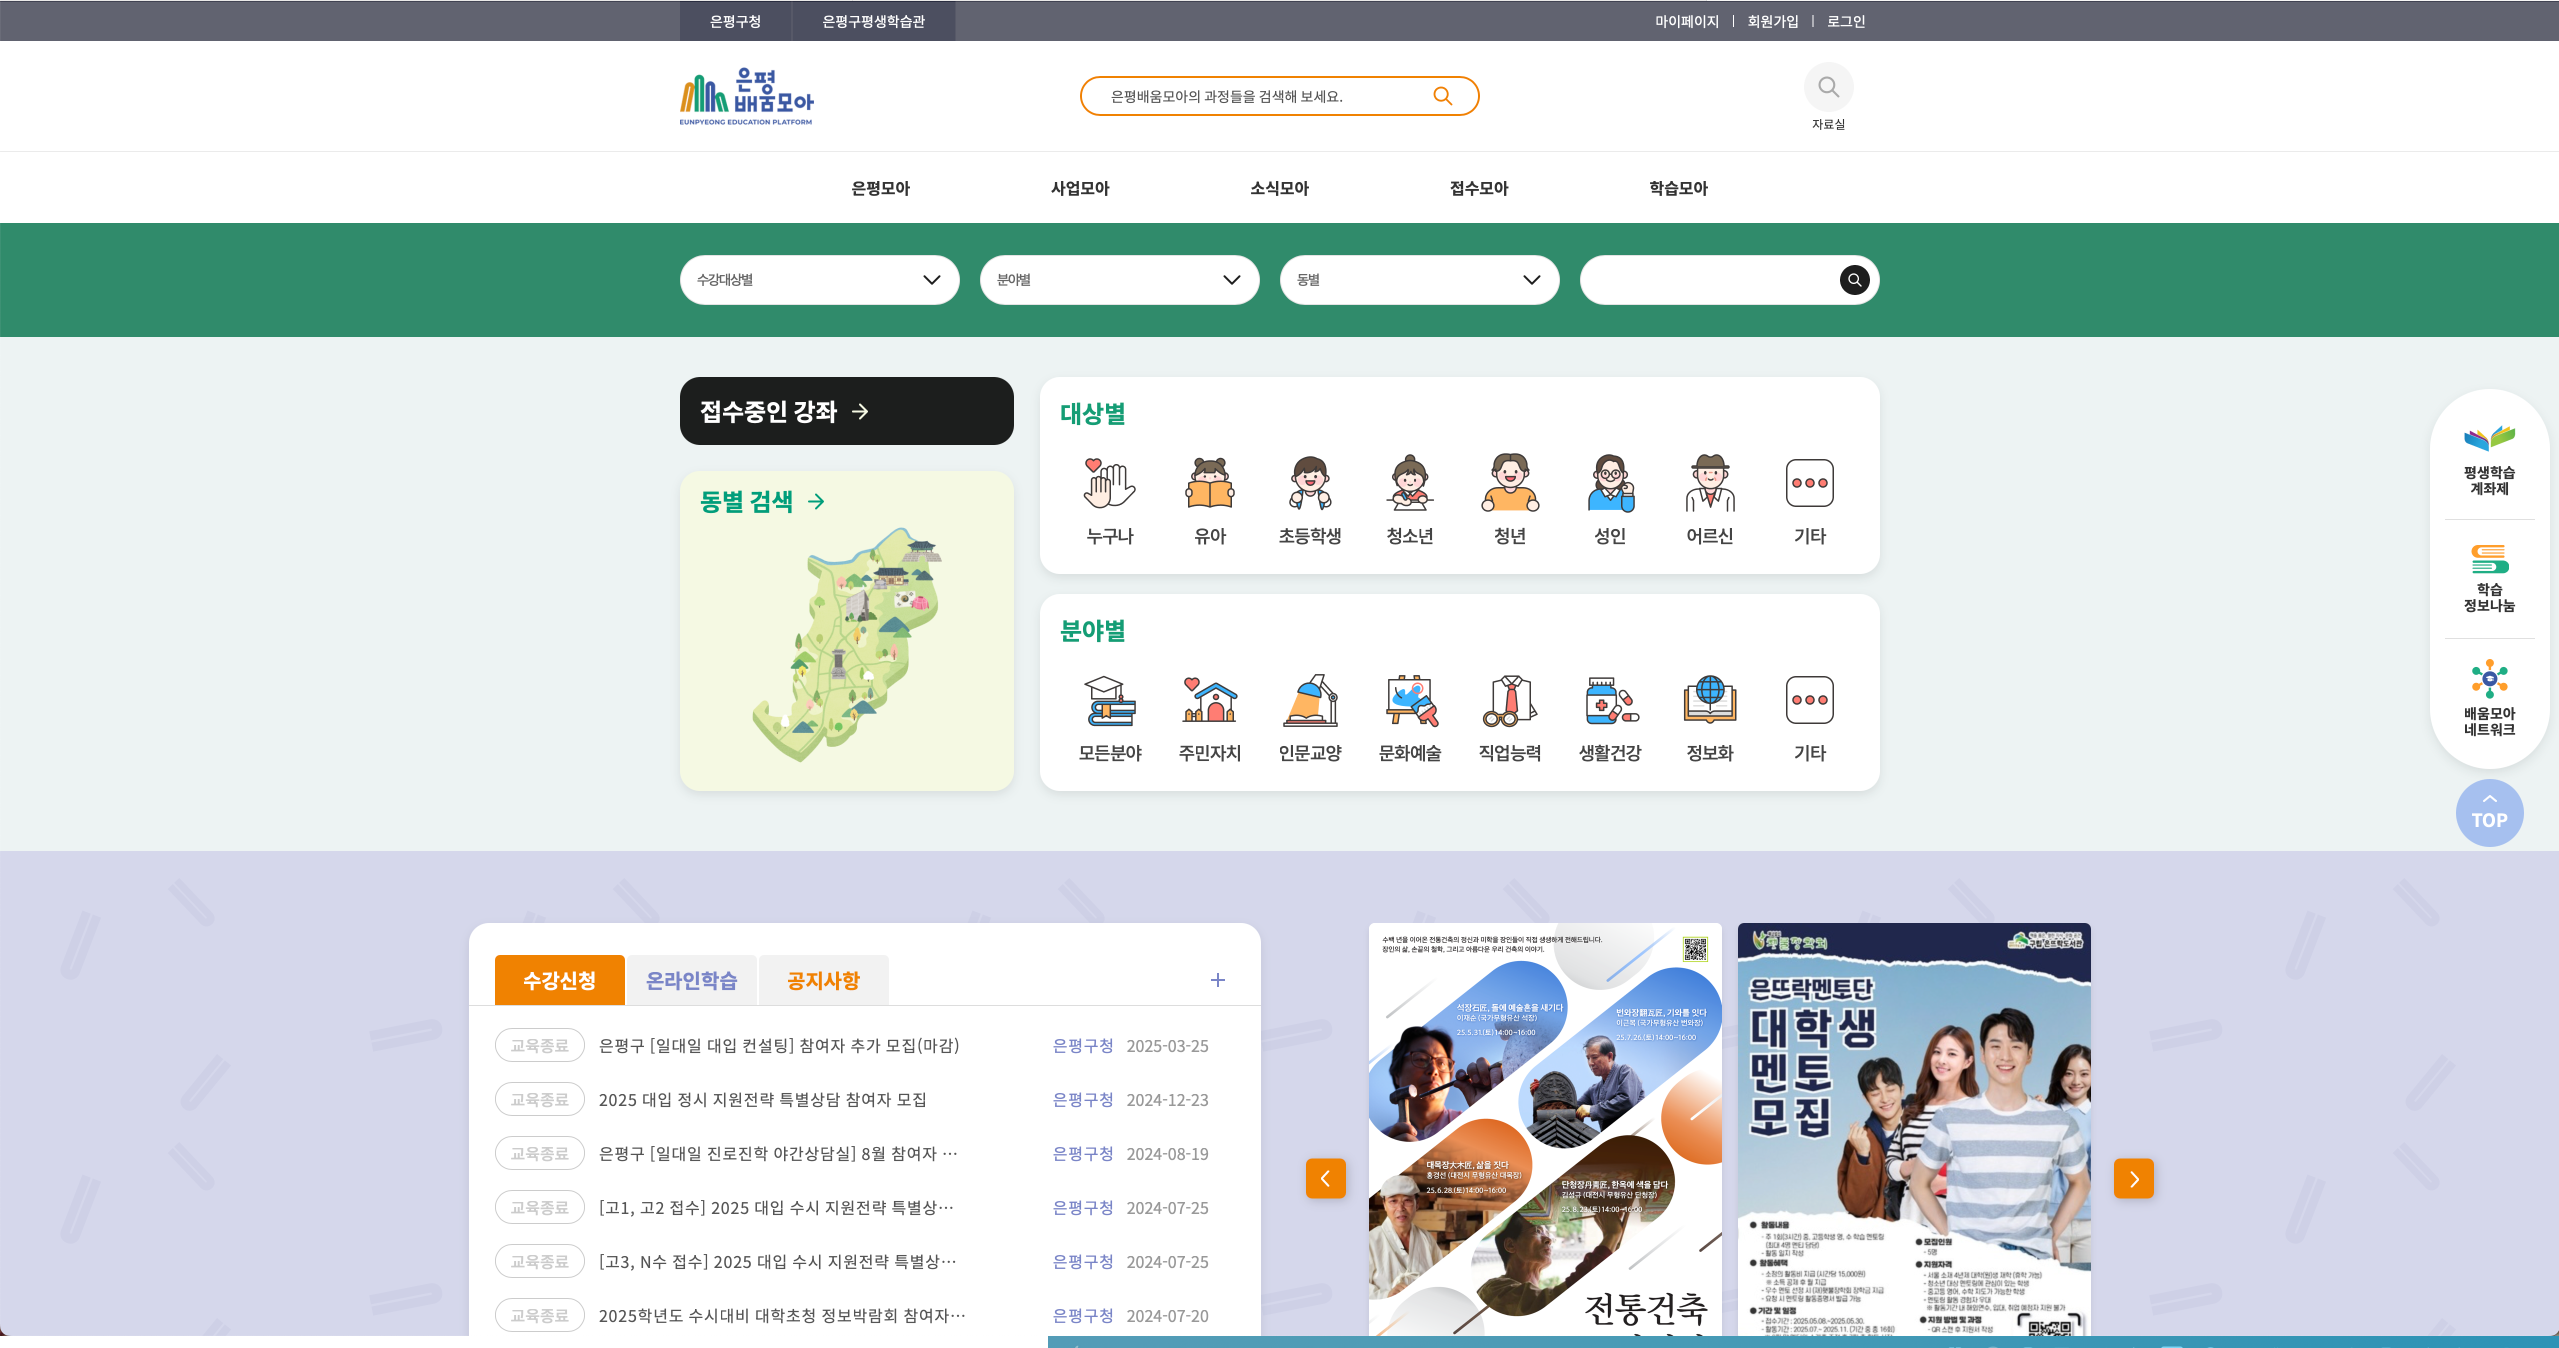This screenshot has width=2559, height=1348.
Task: Open 은평구 [일대일 대입 컨설팅] 참여자 추가 모집 post
Action: (779, 1045)
